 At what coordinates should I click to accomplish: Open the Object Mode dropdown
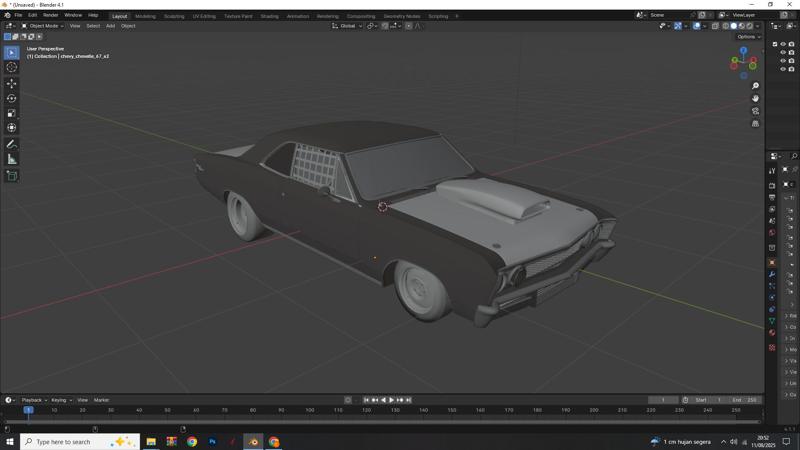(x=43, y=26)
